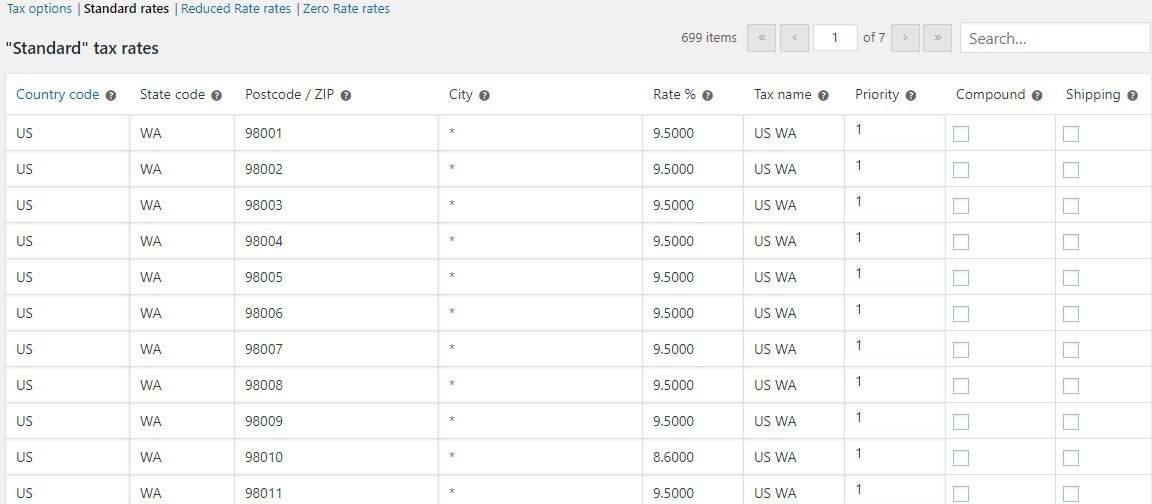Tick Shipping box for postcode 98007
1152x504 pixels.
[x=1071, y=350]
